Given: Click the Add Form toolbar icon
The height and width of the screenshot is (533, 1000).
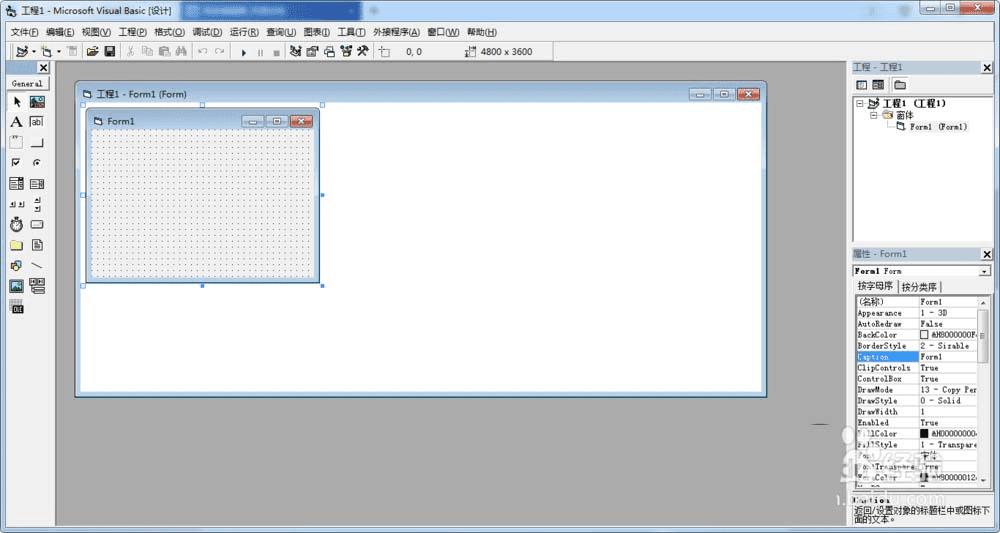Looking at the screenshot, I should coord(47,52).
